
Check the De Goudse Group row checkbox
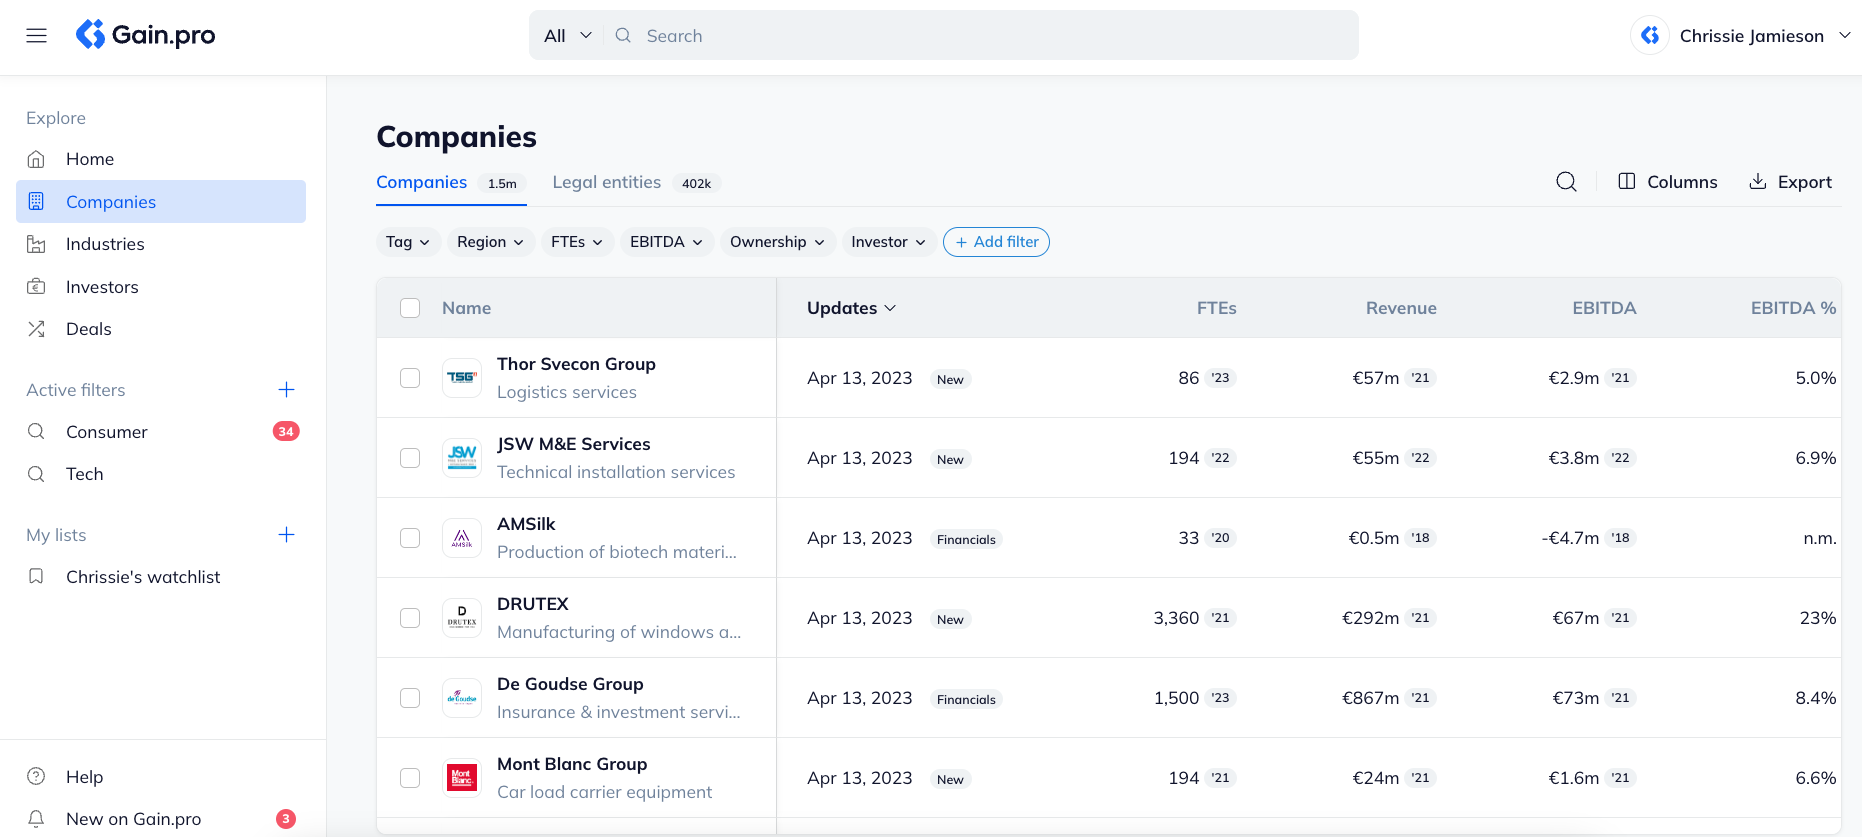[410, 698]
